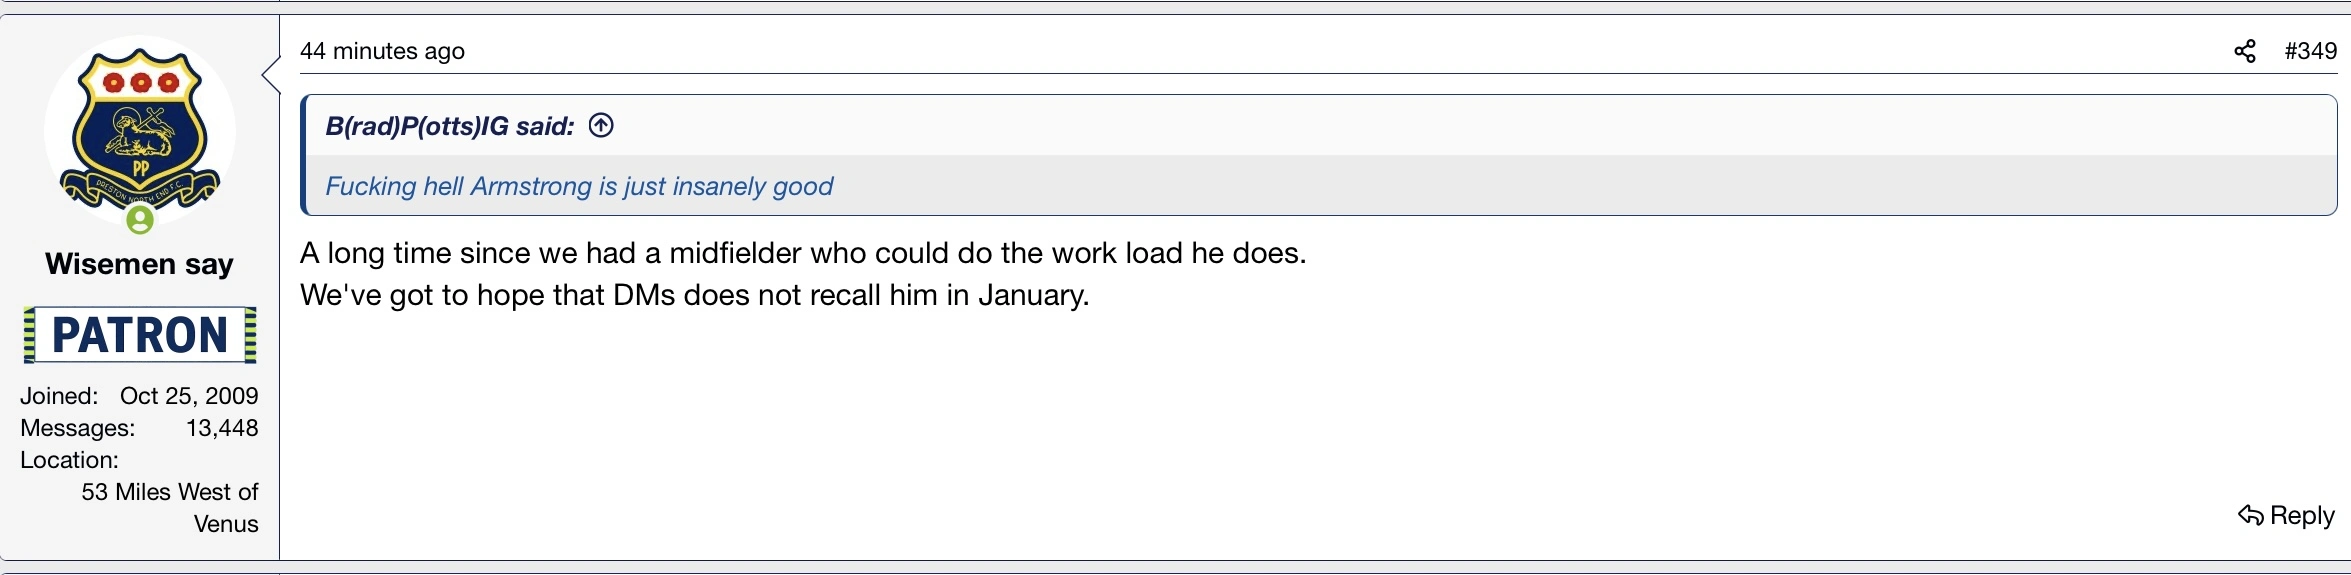This screenshot has height=575, width=2351.
Task: Click the up-arrow icon next to the quoted author
Action: click(601, 126)
